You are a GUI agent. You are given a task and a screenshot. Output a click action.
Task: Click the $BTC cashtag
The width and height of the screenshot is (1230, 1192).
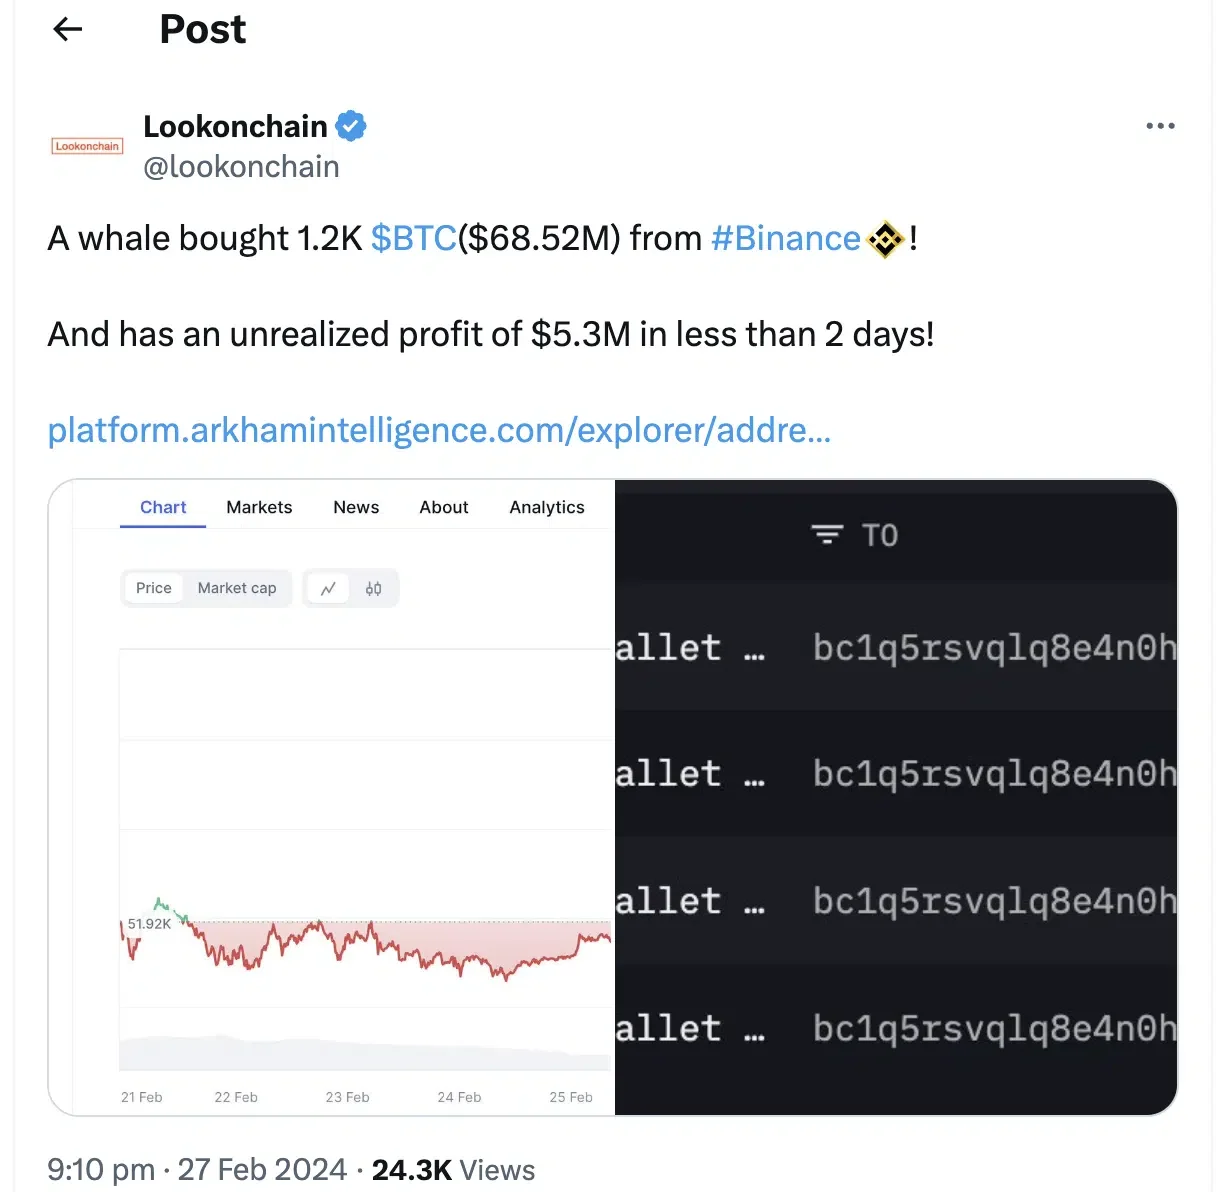[414, 239]
